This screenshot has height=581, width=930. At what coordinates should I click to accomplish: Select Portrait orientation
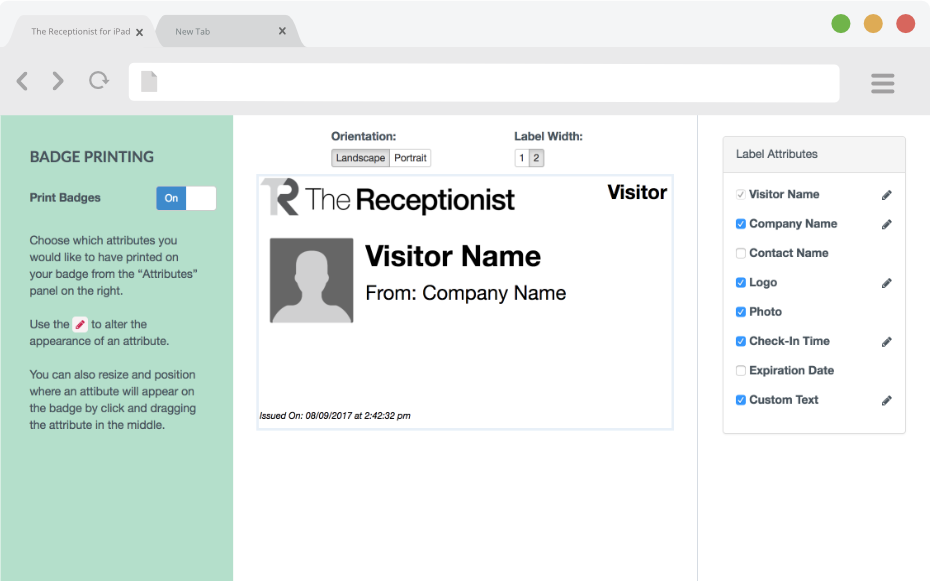coord(410,158)
